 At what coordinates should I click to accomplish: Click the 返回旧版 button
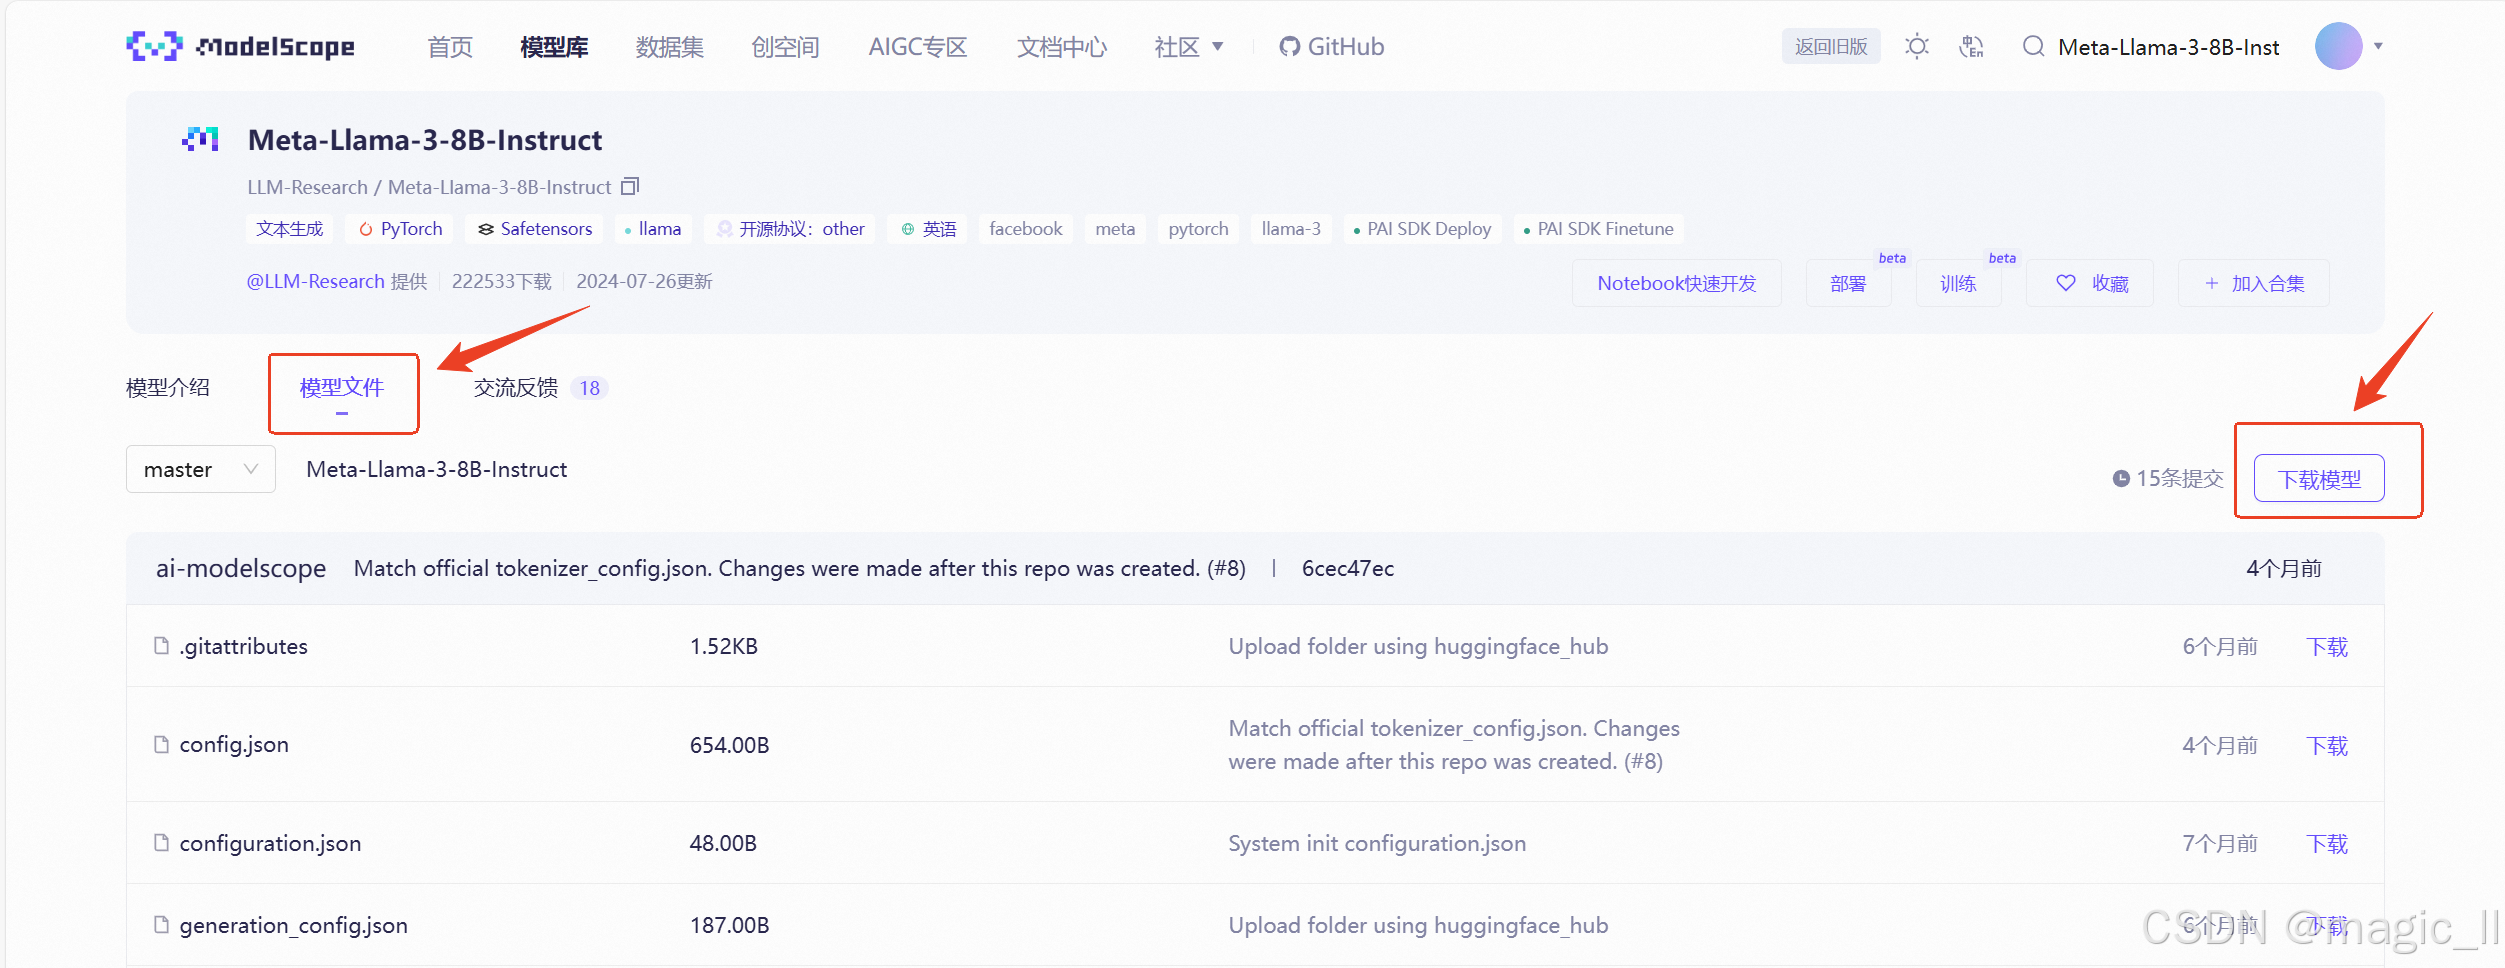[x=1831, y=46]
